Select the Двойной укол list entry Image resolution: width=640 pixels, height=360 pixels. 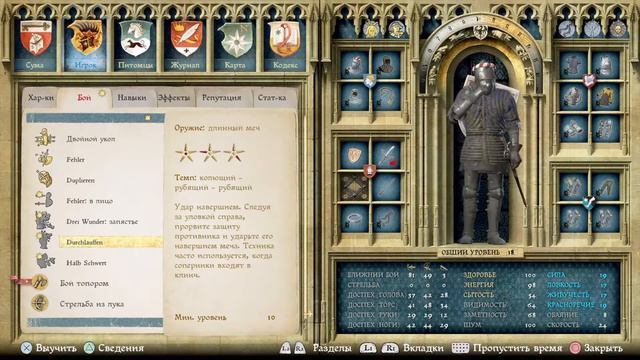coord(91,139)
